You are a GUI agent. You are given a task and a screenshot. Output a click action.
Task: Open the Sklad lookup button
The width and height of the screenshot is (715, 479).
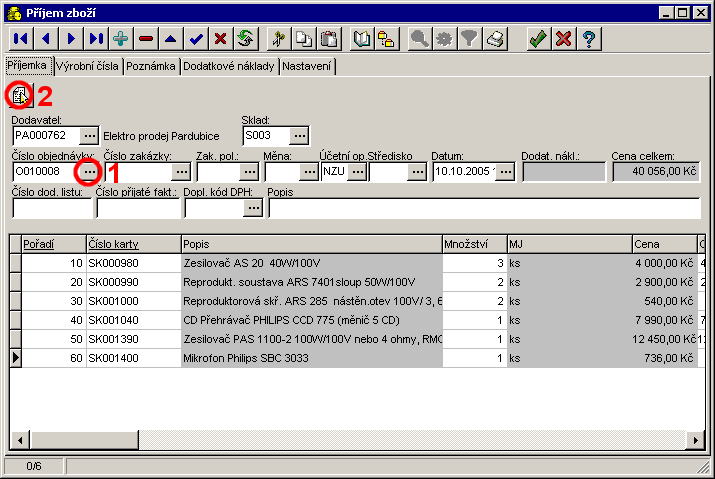(x=298, y=134)
